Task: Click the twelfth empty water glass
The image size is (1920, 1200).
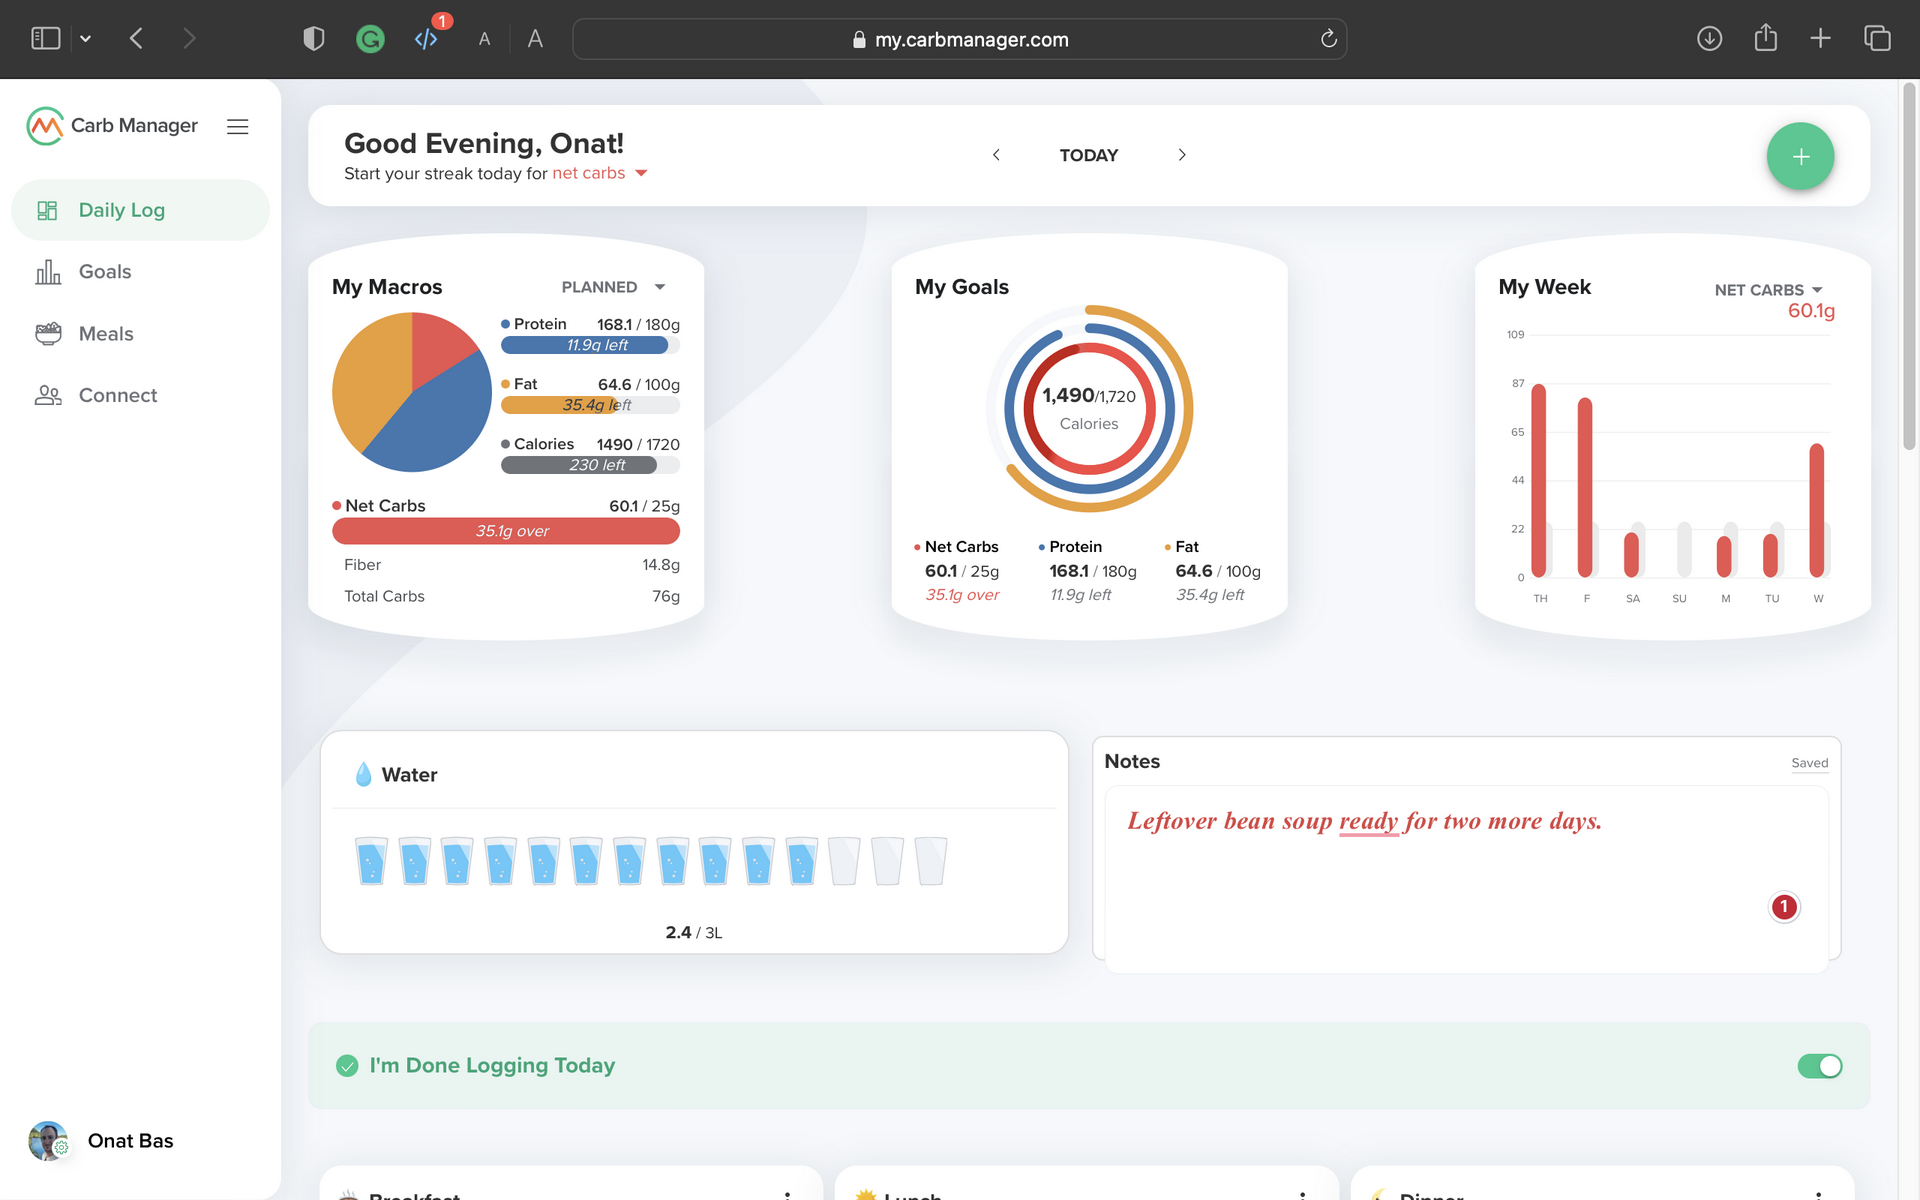Action: pos(844,861)
